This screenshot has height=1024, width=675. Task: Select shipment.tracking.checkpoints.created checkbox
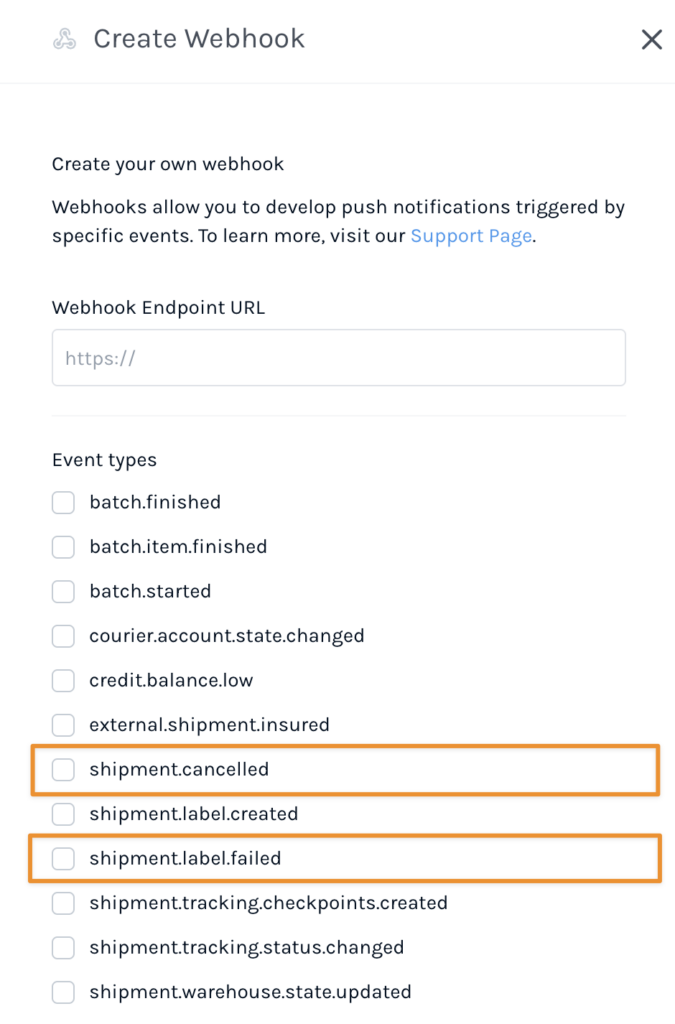63,903
